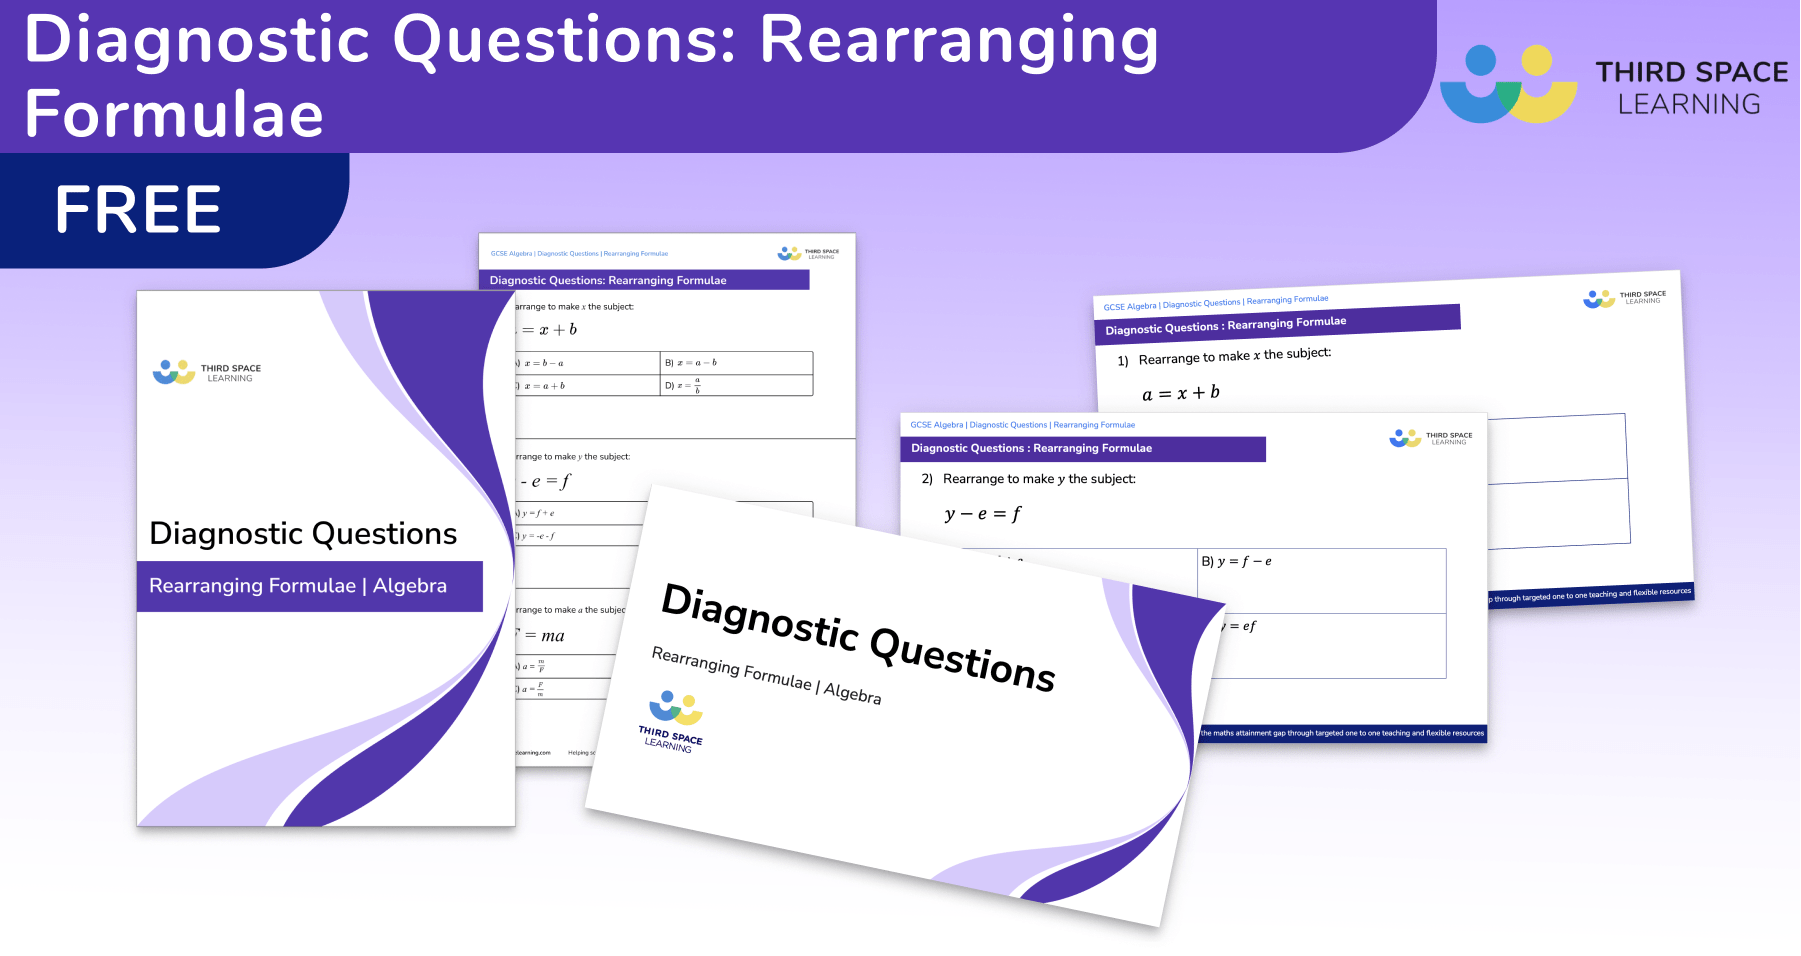The image size is (1801, 956).
Task: Click the logo on the tilted slide
Action: click(x=673, y=720)
